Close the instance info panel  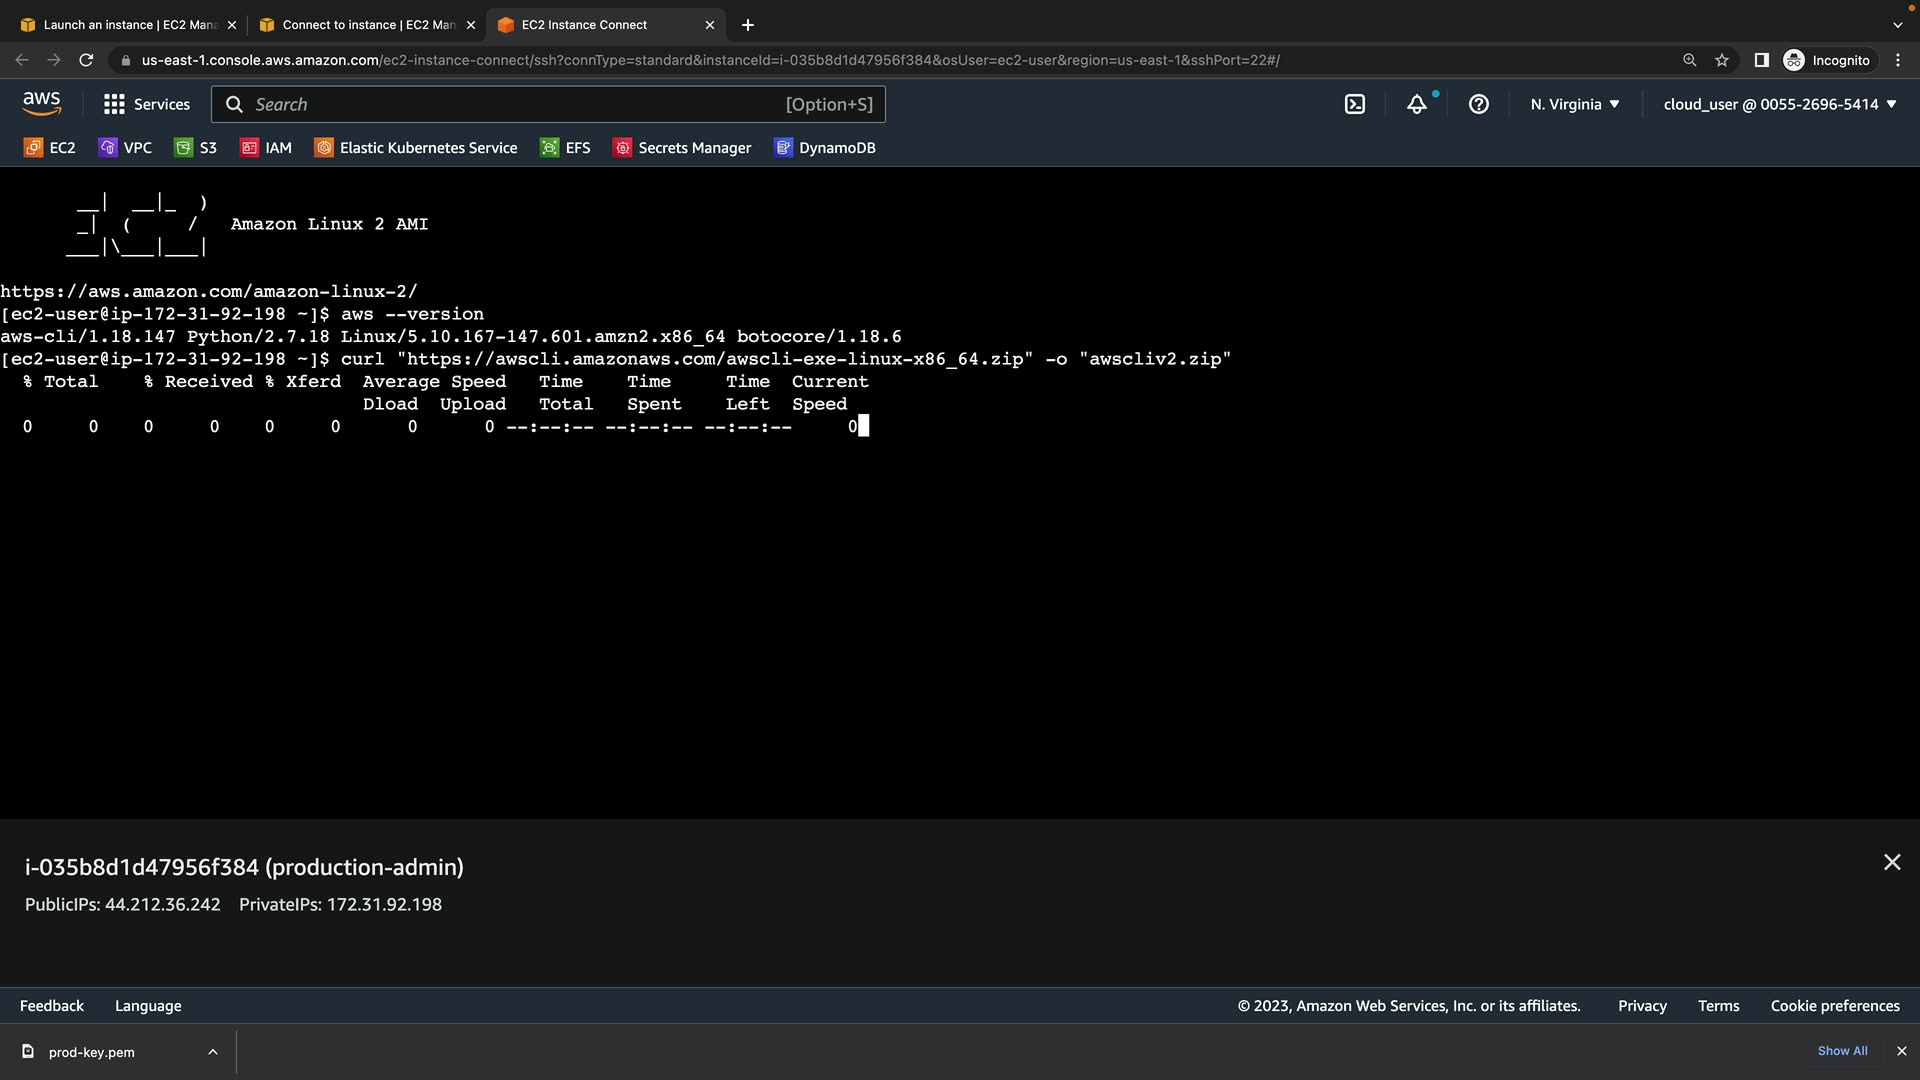point(1892,862)
